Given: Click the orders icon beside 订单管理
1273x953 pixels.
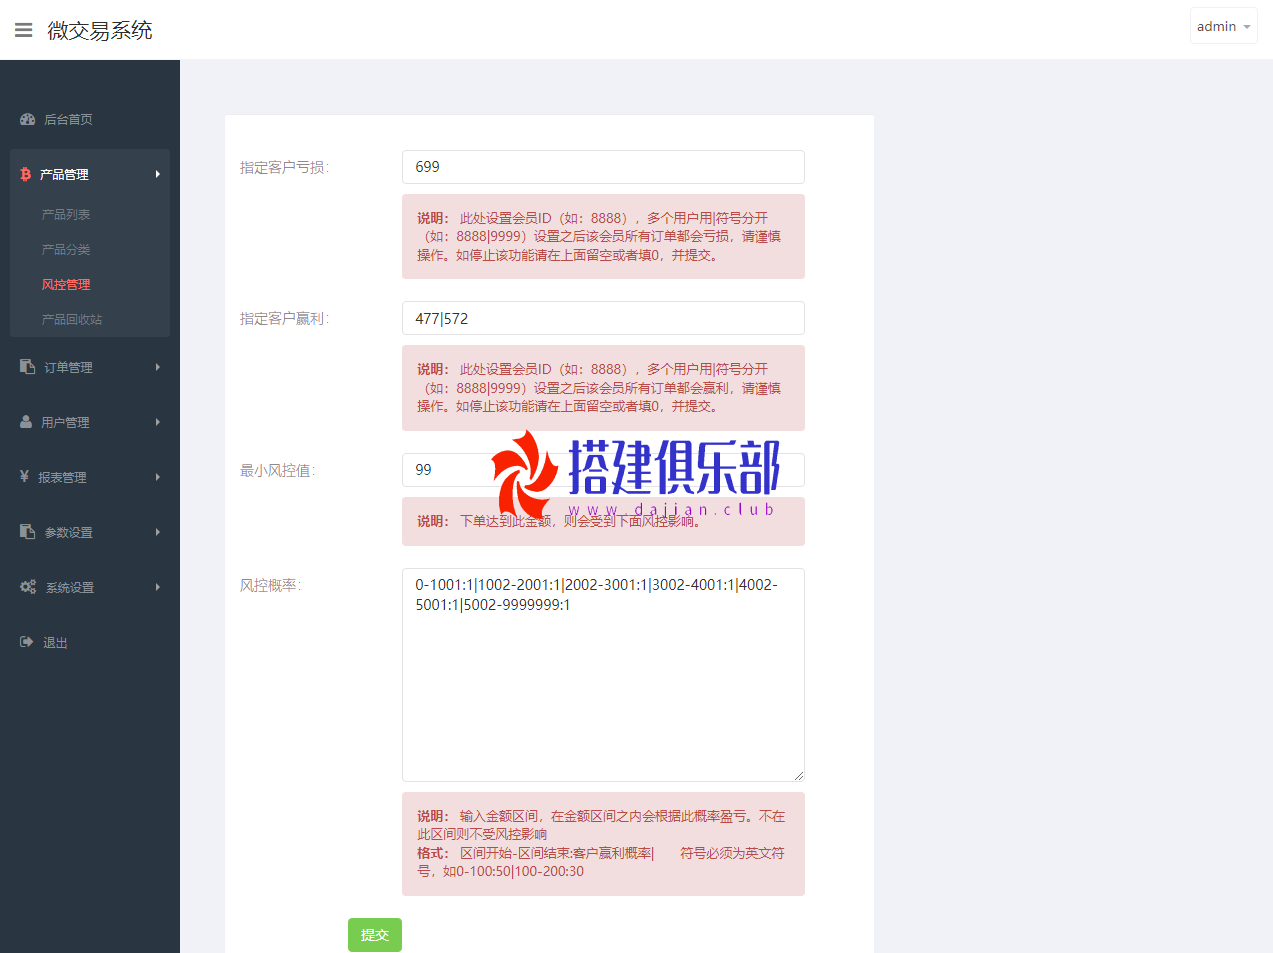Looking at the screenshot, I should point(28,367).
